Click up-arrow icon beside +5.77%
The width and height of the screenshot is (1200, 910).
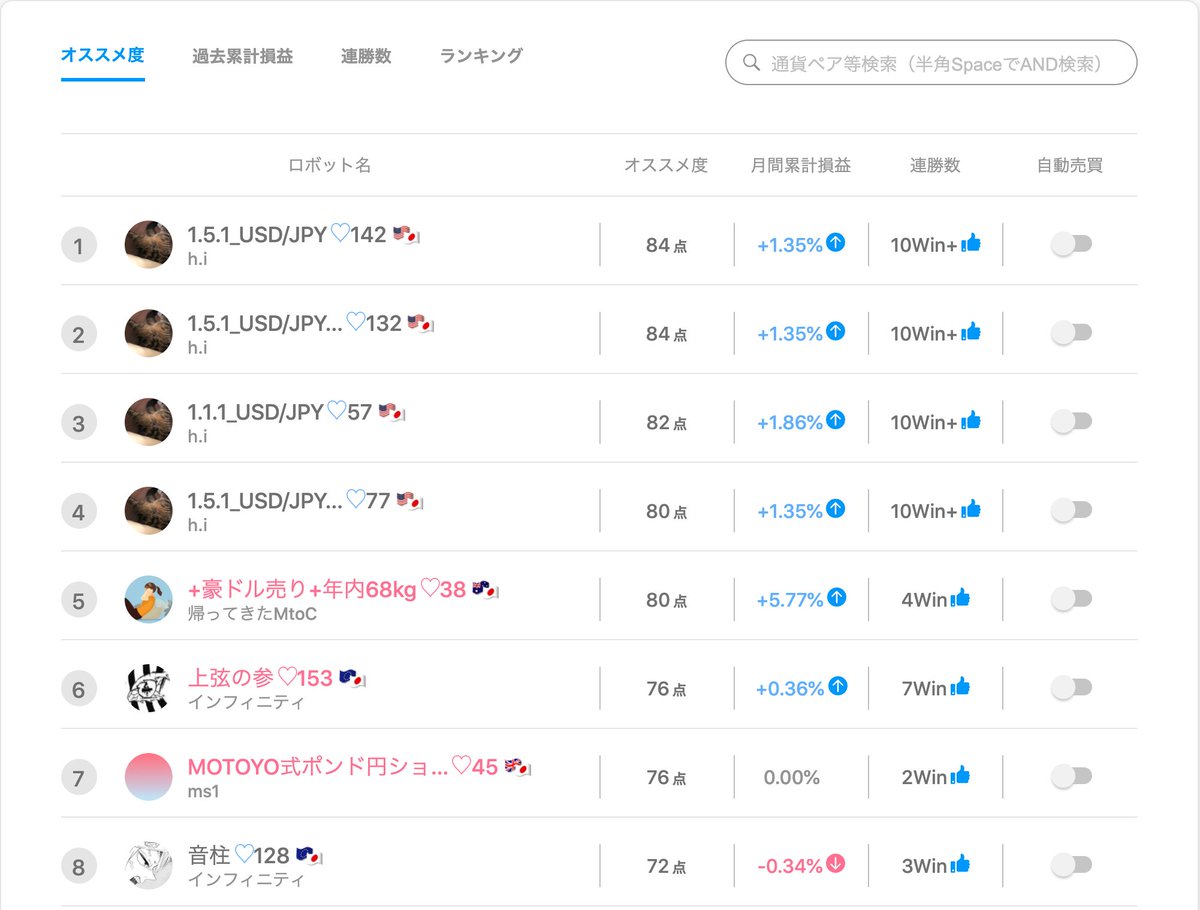tap(837, 598)
